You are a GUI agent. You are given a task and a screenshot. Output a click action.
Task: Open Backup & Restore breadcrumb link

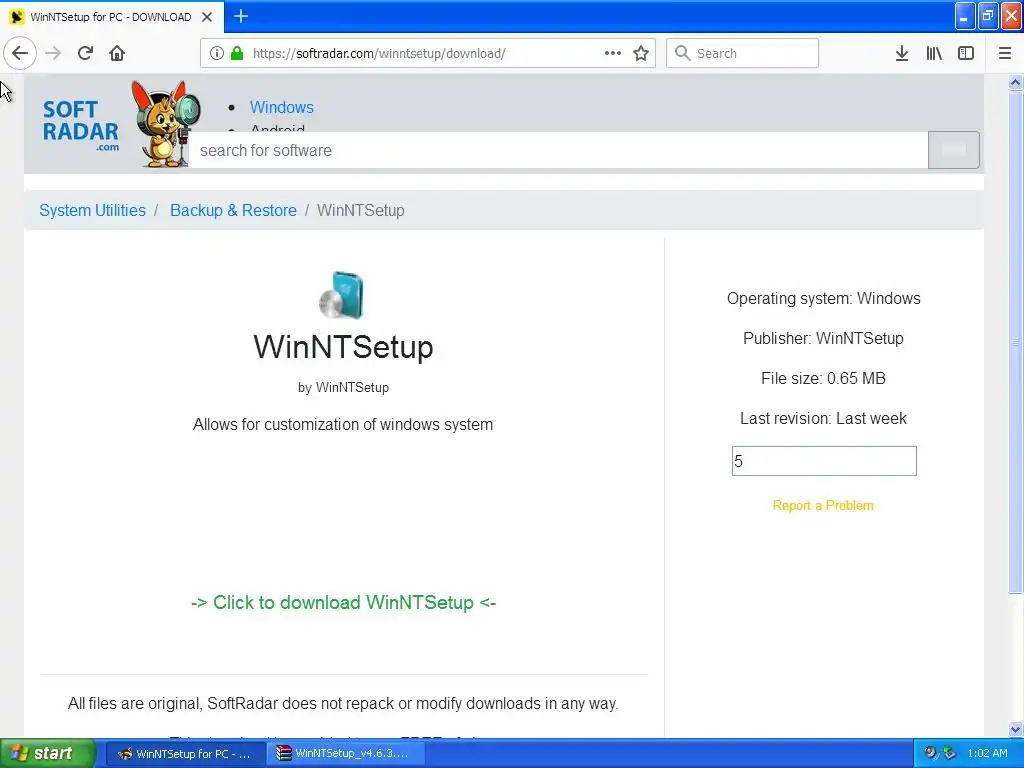(x=233, y=210)
